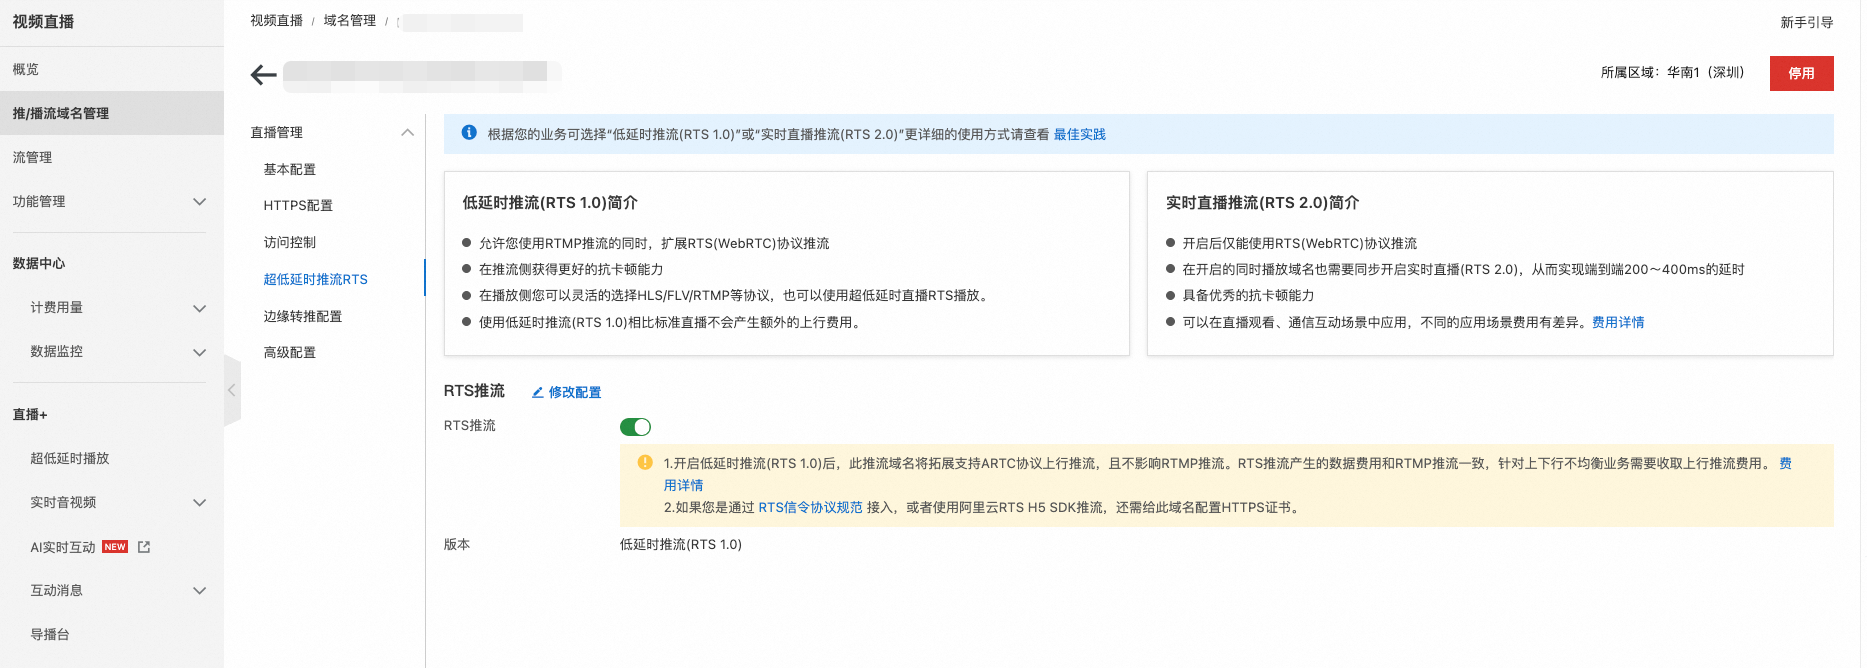
Task: Click the version value 低延时推流(RTS 1.0)
Action: [680, 544]
